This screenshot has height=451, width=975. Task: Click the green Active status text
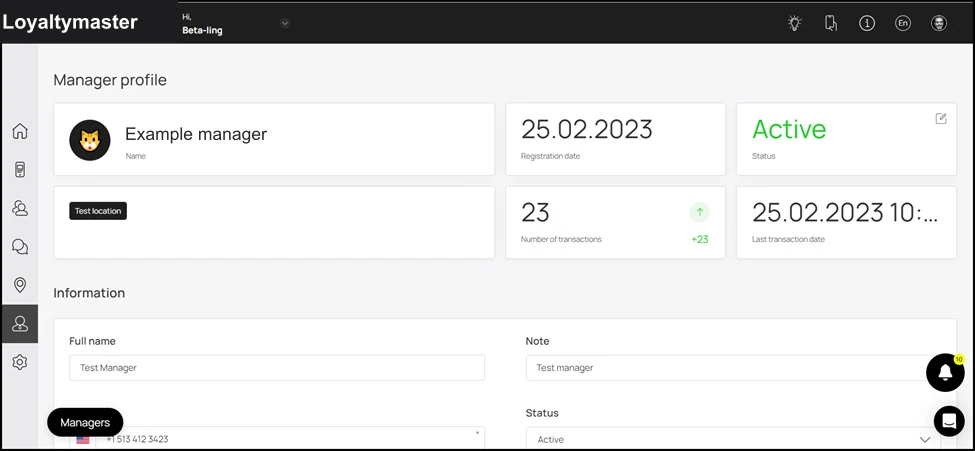tap(789, 129)
